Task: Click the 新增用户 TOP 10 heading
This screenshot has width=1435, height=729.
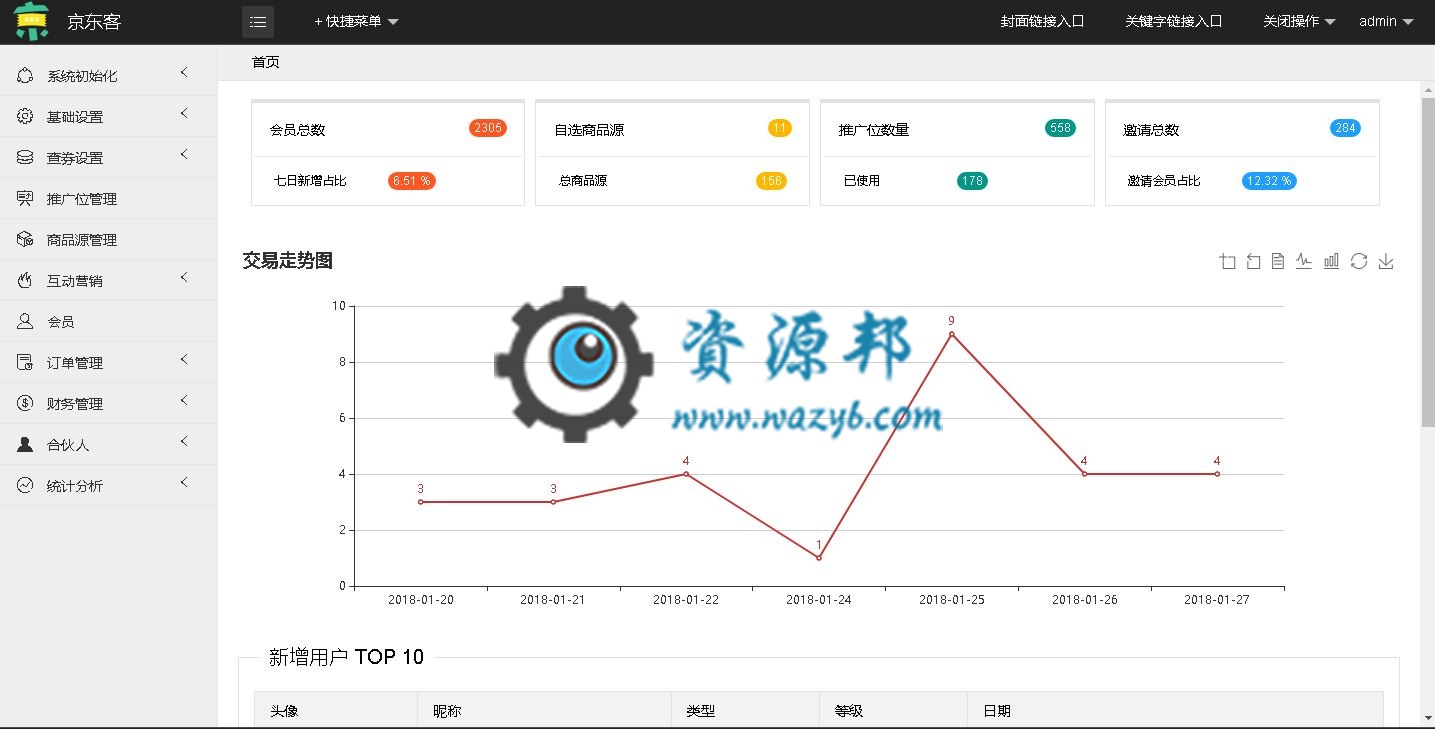Action: click(x=346, y=657)
